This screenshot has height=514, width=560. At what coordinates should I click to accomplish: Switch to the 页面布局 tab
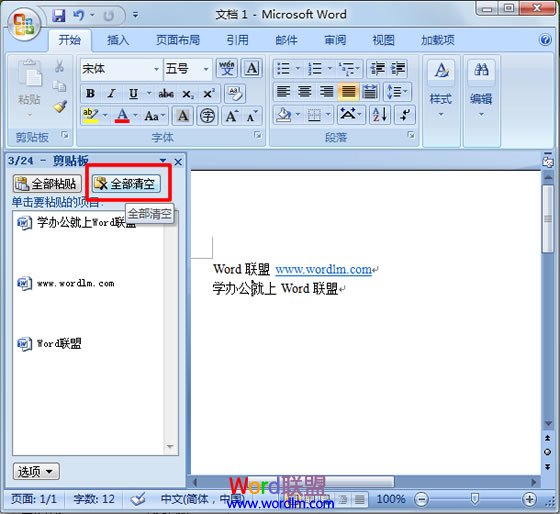tap(178, 40)
